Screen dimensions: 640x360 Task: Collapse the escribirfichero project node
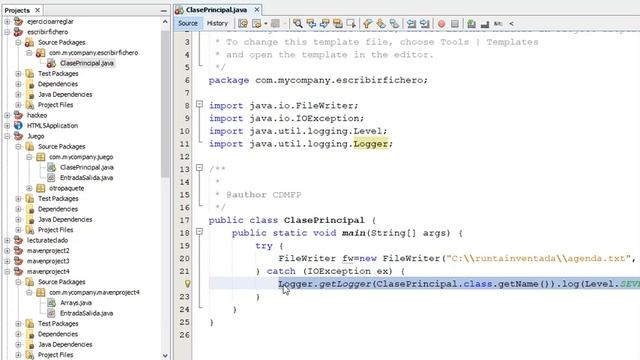click(7, 32)
